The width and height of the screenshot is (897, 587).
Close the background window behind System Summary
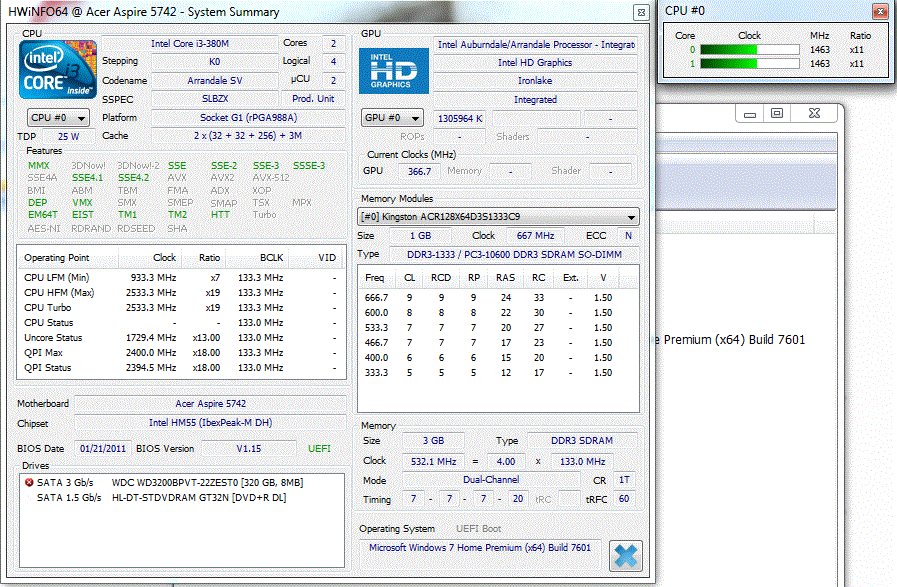click(814, 113)
